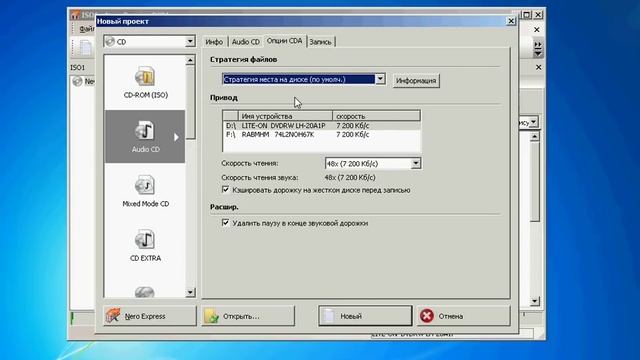The width and height of the screenshot is (640, 360).
Task: Click the partially visible disc icon below CD EXTRA
Action: pos(144,291)
